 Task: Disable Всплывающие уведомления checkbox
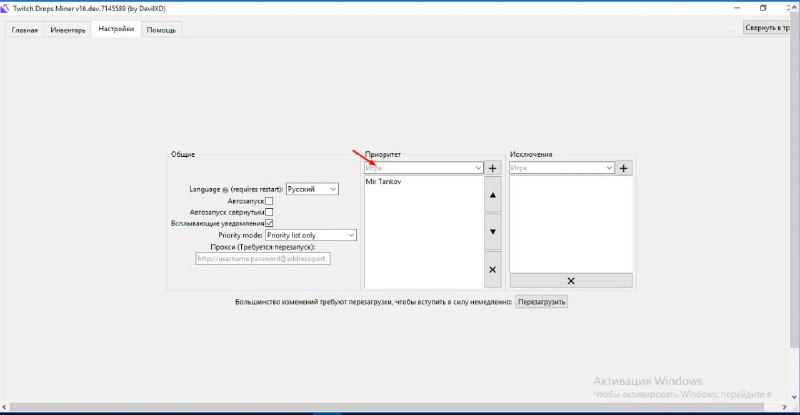pyautogui.click(x=269, y=223)
